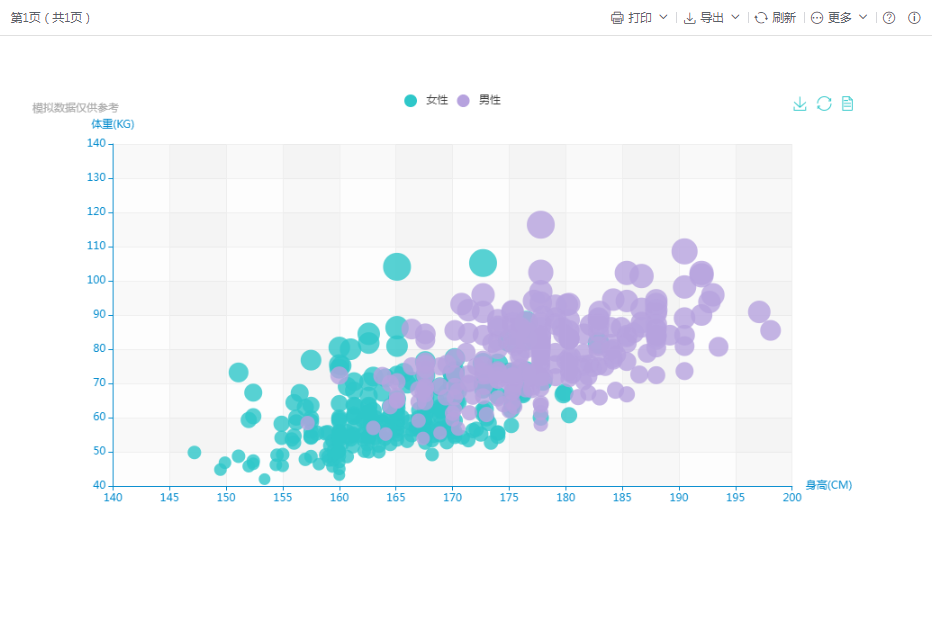Click the 更多 button text
Image resolution: width=932 pixels, height=622 pixels.
[x=840, y=18]
